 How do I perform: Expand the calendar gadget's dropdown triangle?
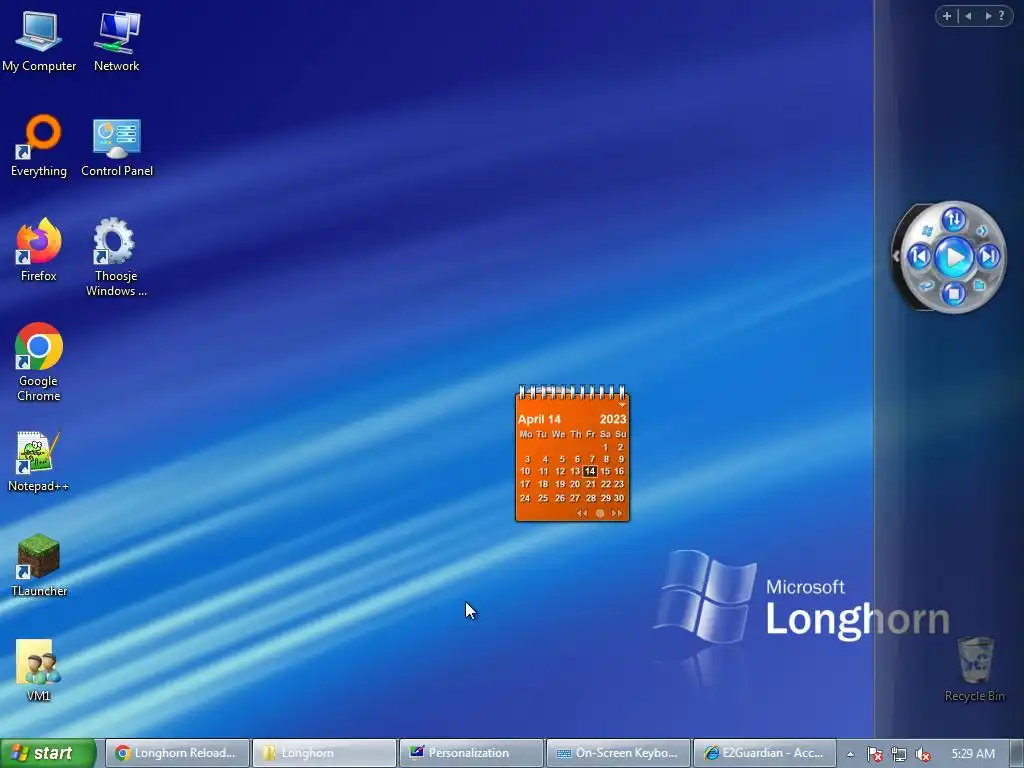click(622, 406)
